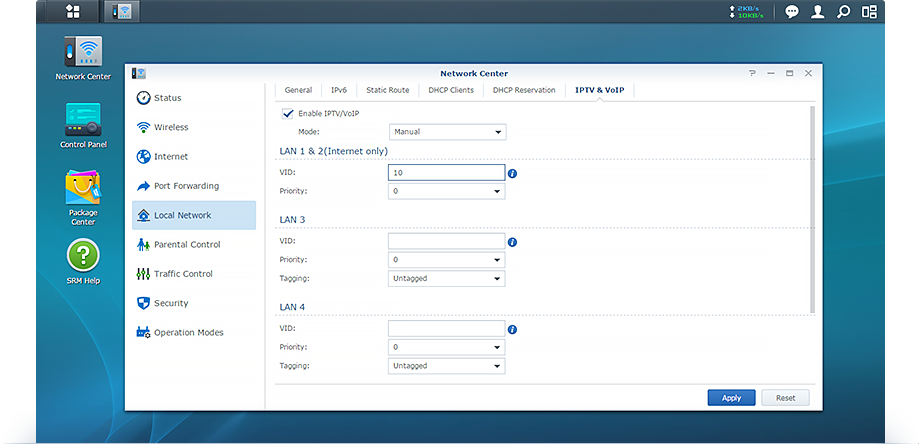This screenshot has height=444, width=920.
Task: Launch Package Center from desktop
Action: point(83,190)
